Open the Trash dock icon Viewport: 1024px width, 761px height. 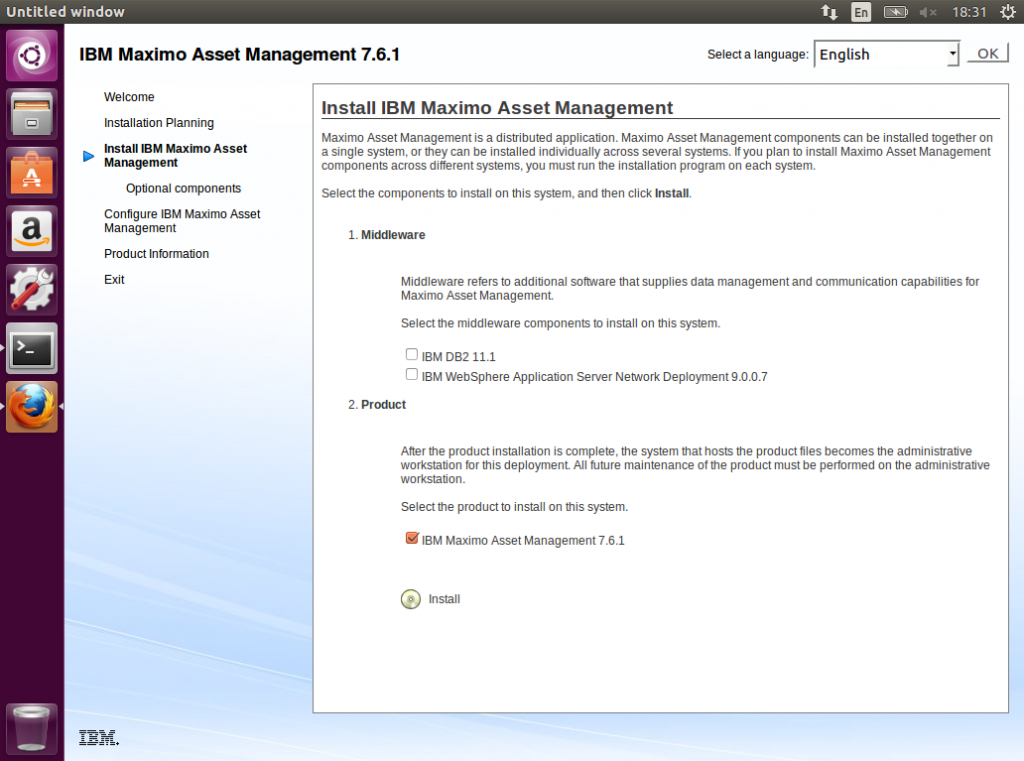click(31, 728)
